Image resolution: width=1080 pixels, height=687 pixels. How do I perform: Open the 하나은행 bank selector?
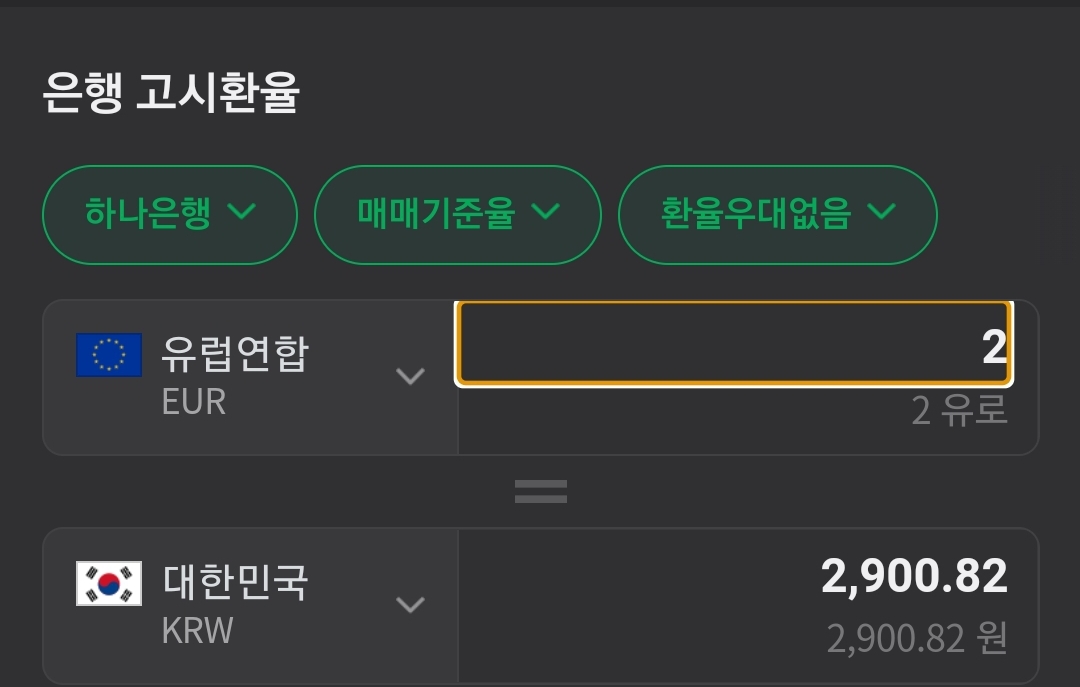tap(170, 214)
